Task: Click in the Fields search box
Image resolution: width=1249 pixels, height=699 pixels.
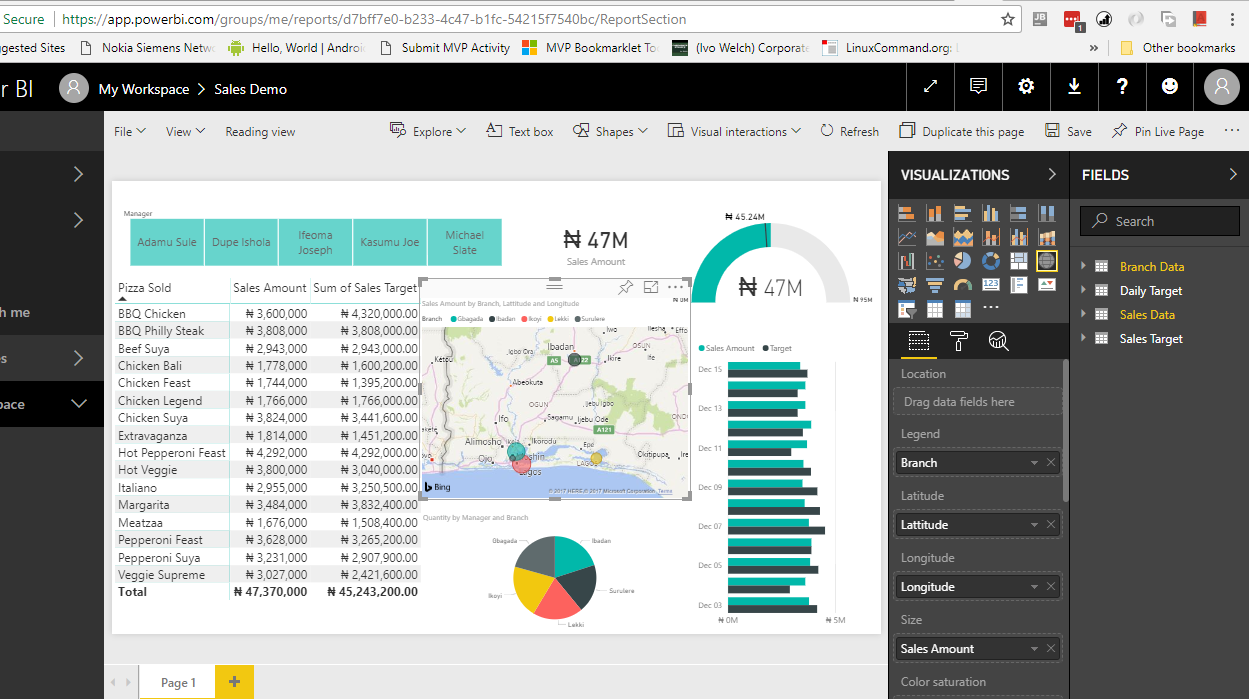Action: tap(1159, 221)
